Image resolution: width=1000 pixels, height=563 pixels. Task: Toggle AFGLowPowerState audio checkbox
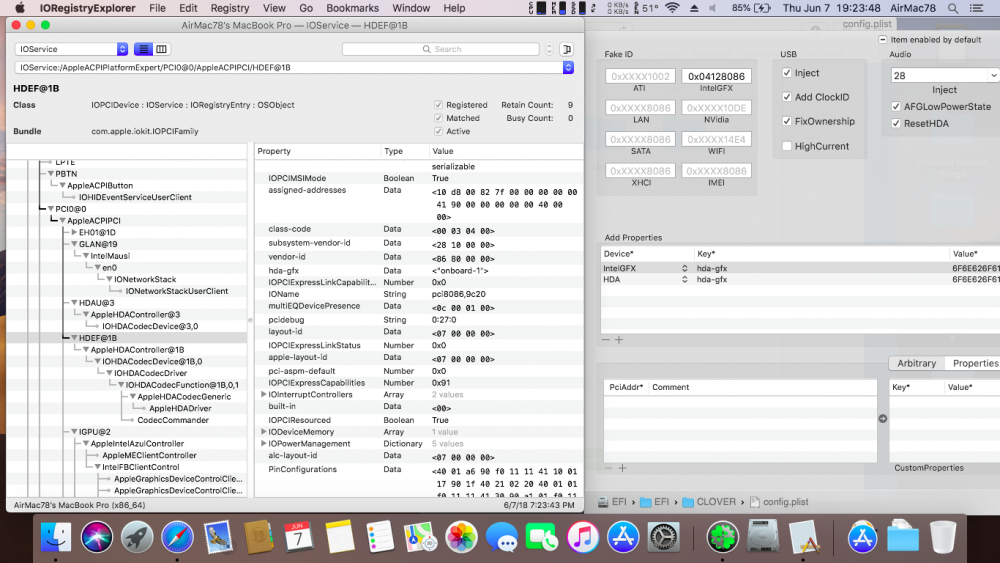896,106
